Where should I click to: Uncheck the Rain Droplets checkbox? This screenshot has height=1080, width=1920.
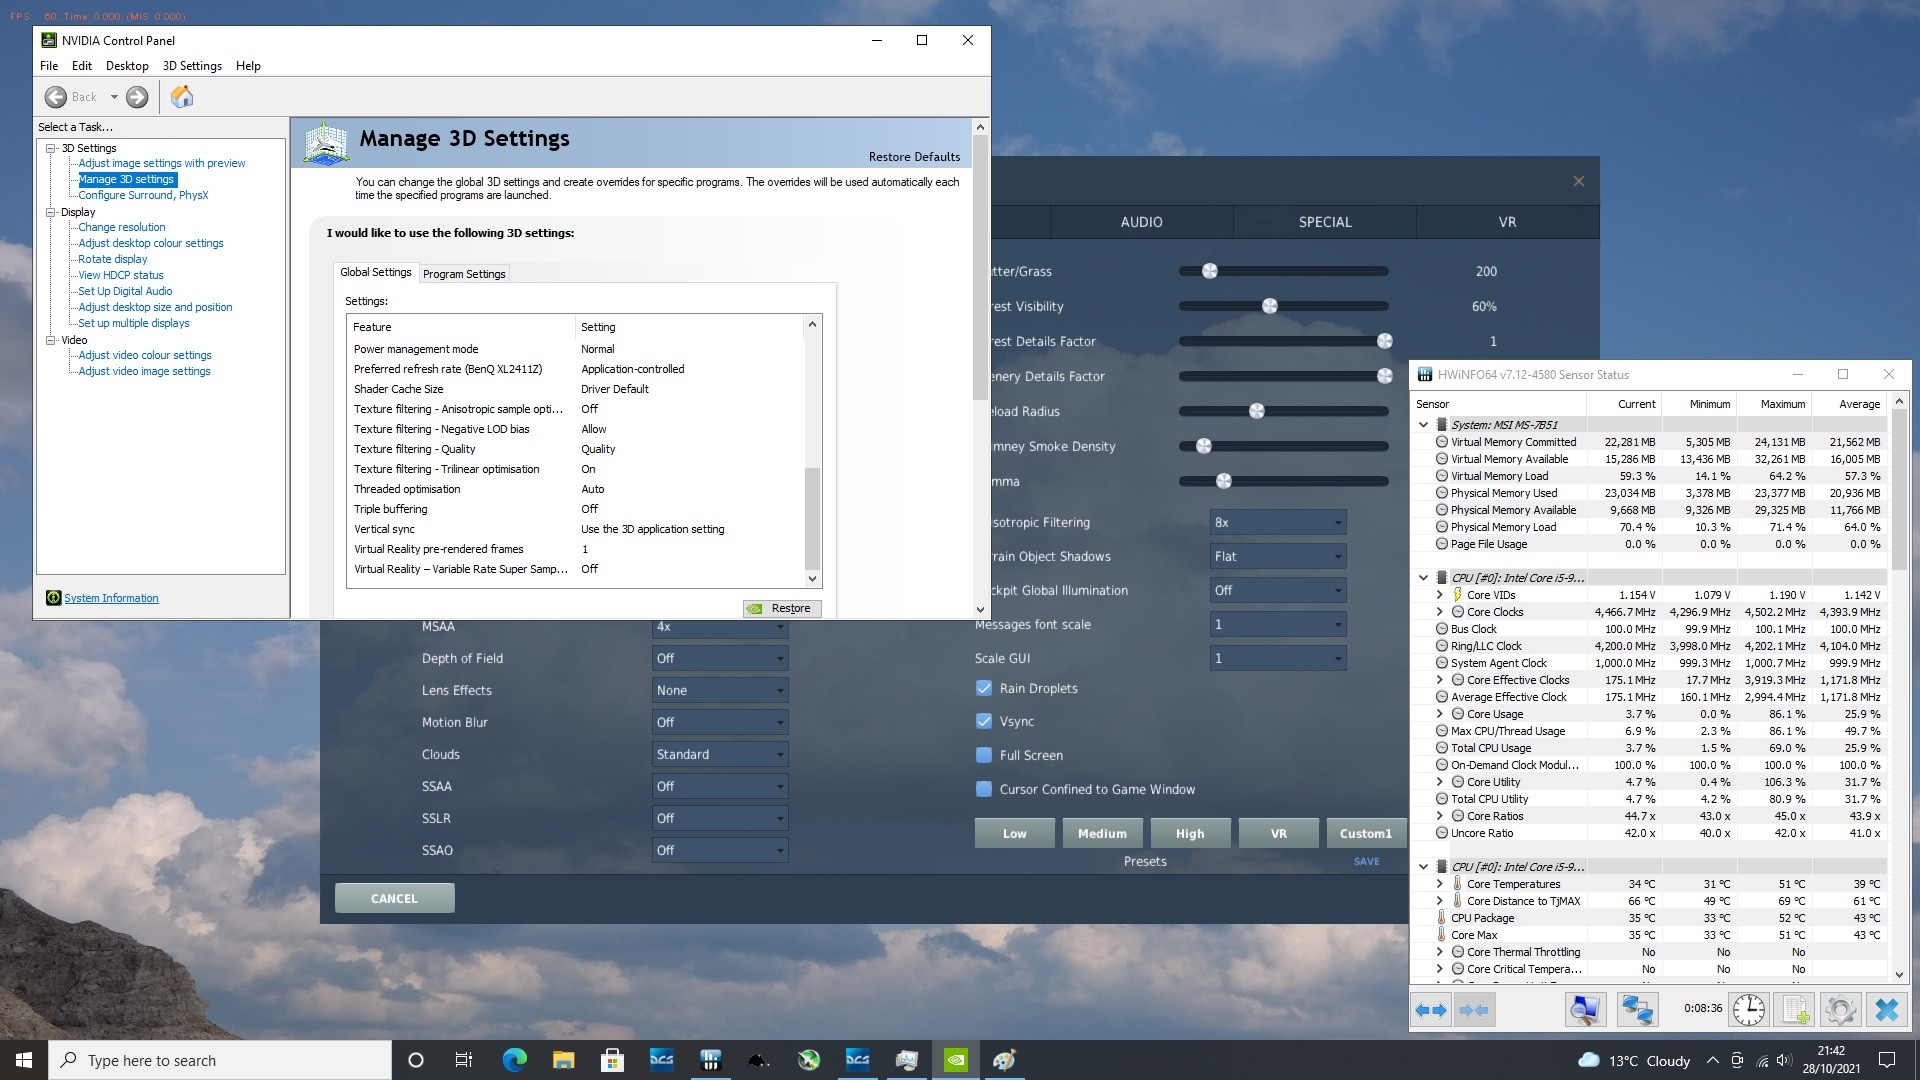[984, 688]
